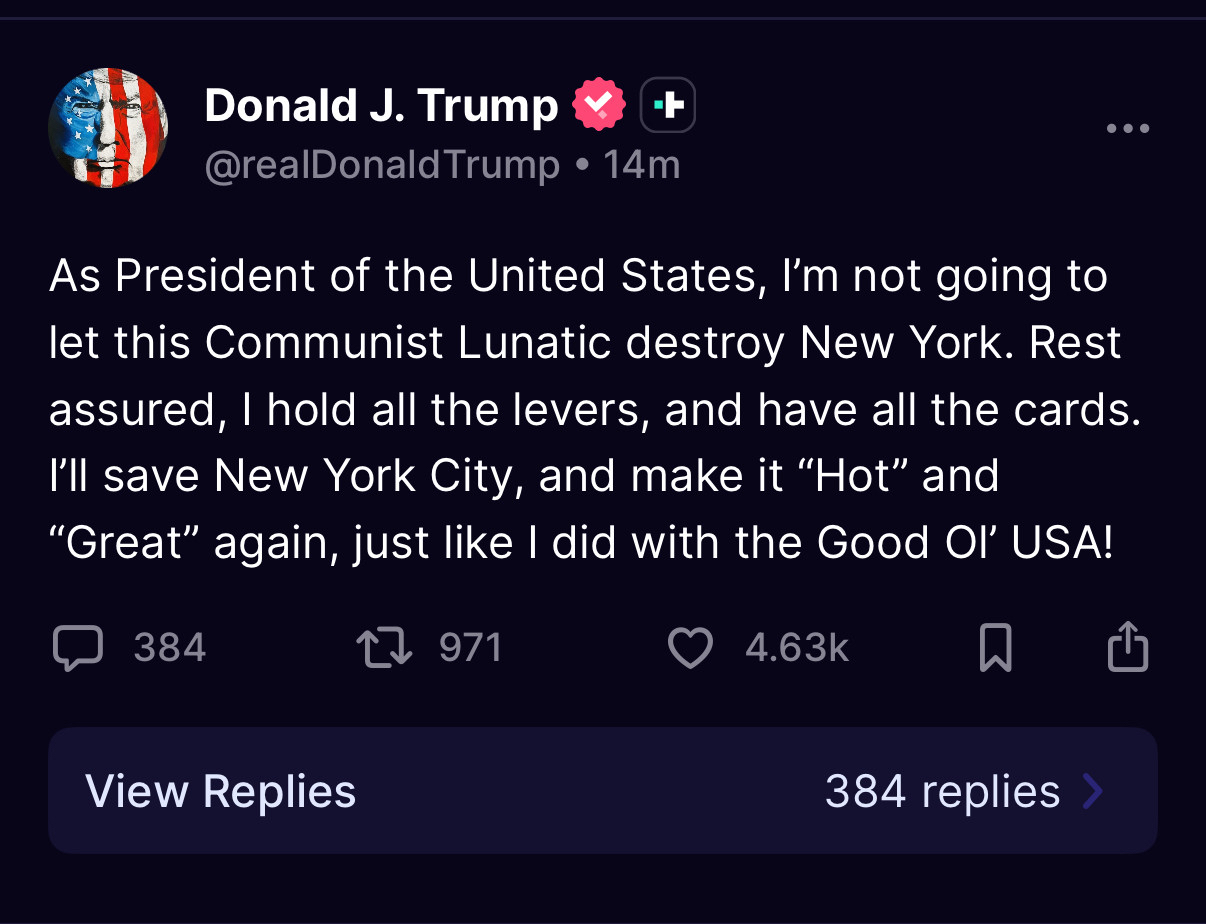Open the "Donald J. Trump" display name
Image resolution: width=1206 pixels, height=924 pixels.
381,106
